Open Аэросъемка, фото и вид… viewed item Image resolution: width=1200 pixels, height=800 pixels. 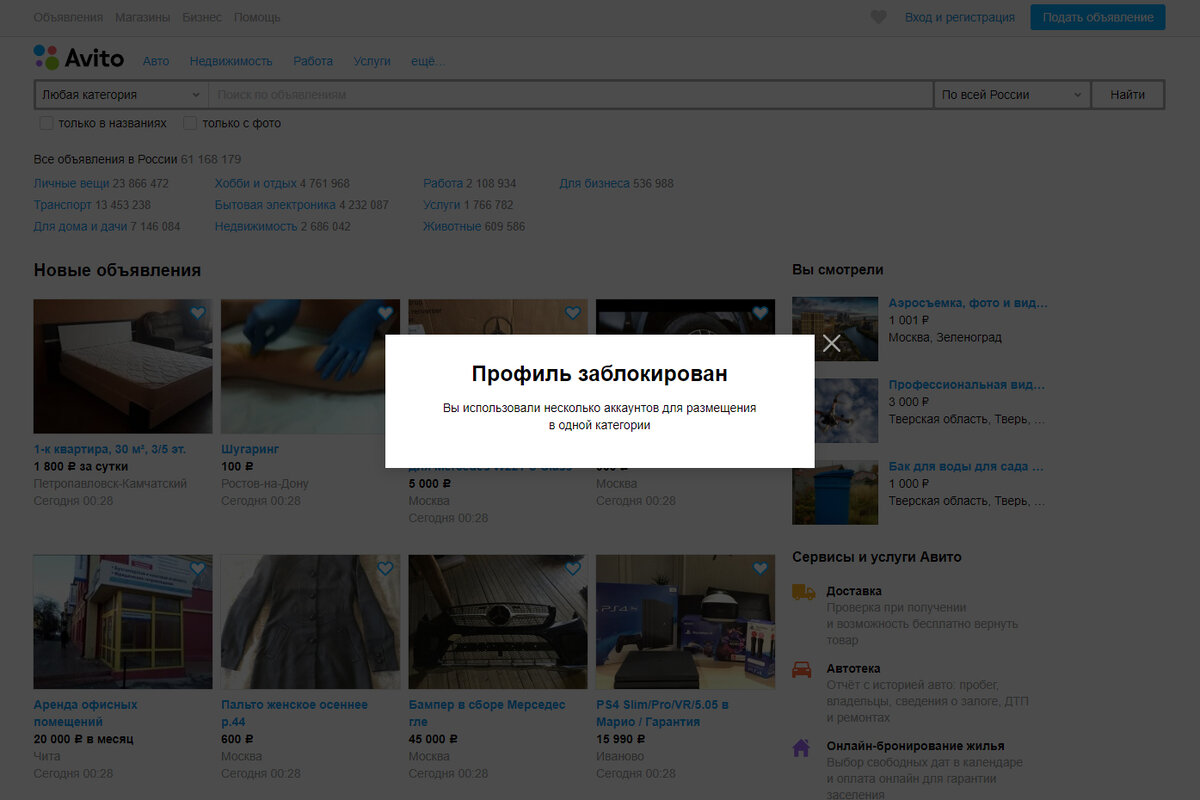(968, 303)
